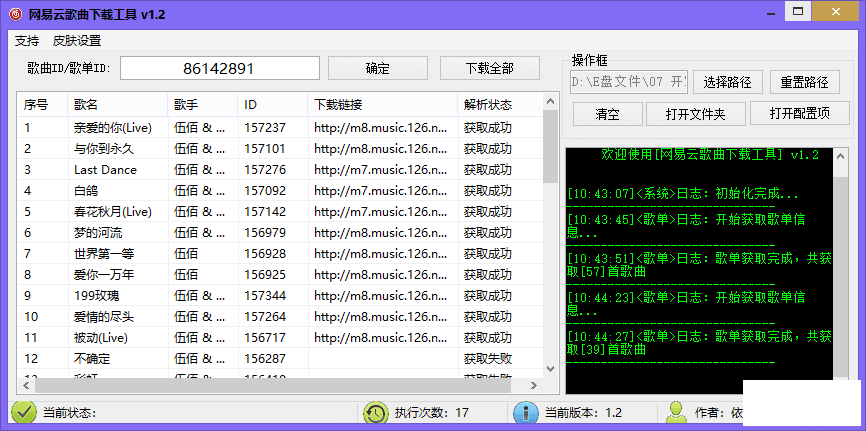Click the log entry about [39]首歌曲
866x431 pixels.
pyautogui.click(x=699, y=343)
